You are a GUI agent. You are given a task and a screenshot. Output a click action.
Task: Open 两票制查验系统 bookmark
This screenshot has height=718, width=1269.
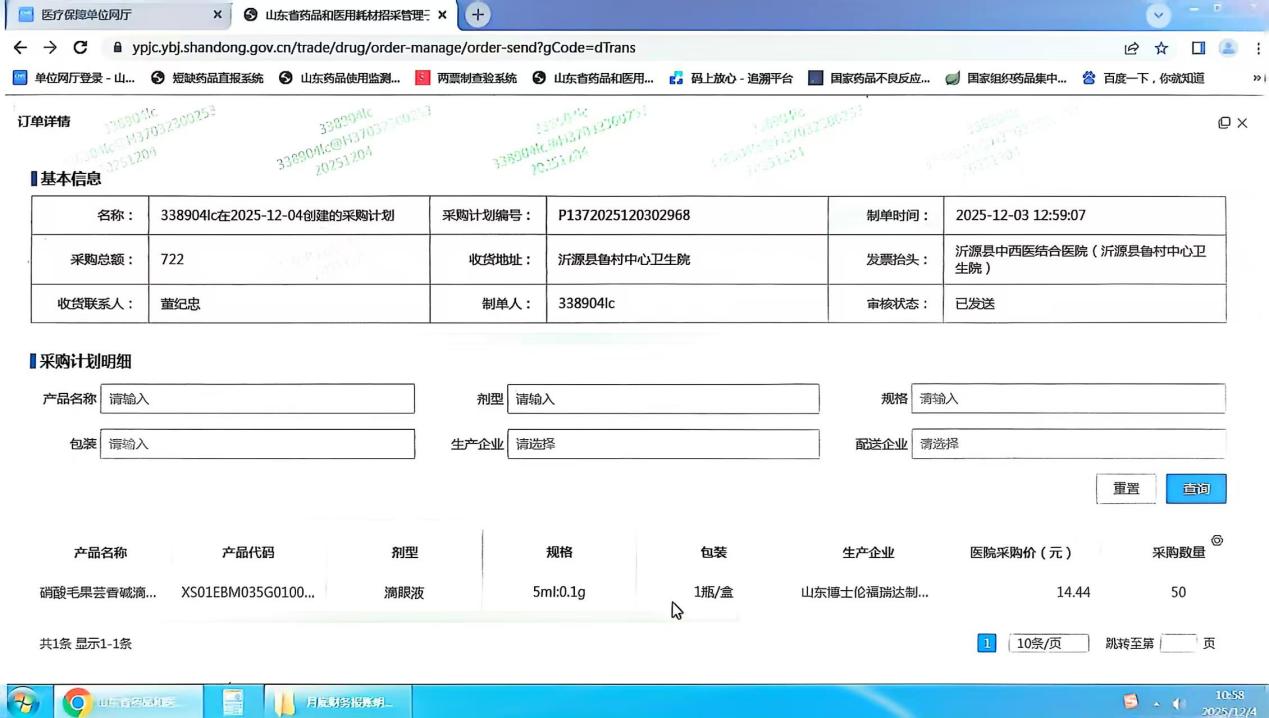[467, 78]
